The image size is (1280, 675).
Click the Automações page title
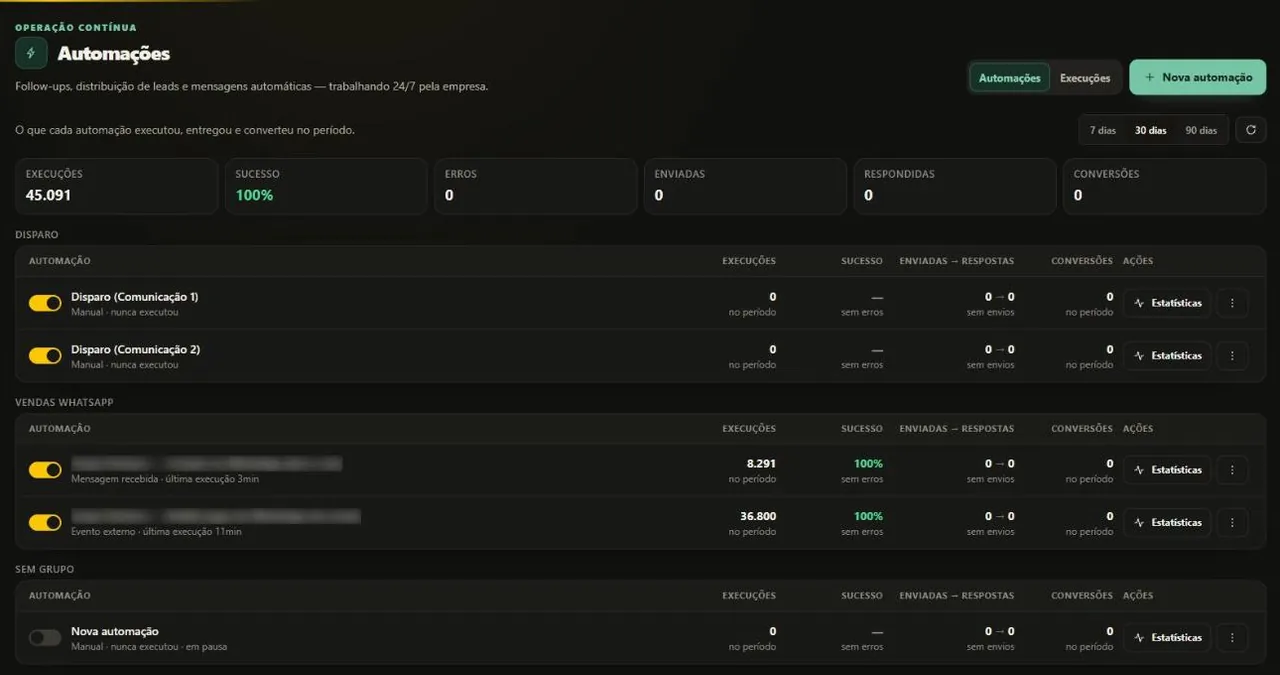pyautogui.click(x=114, y=54)
